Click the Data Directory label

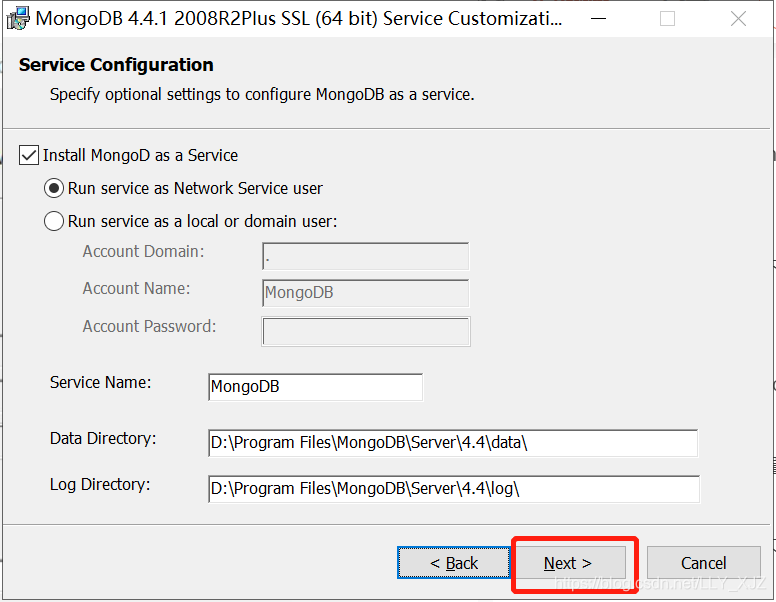(x=103, y=439)
